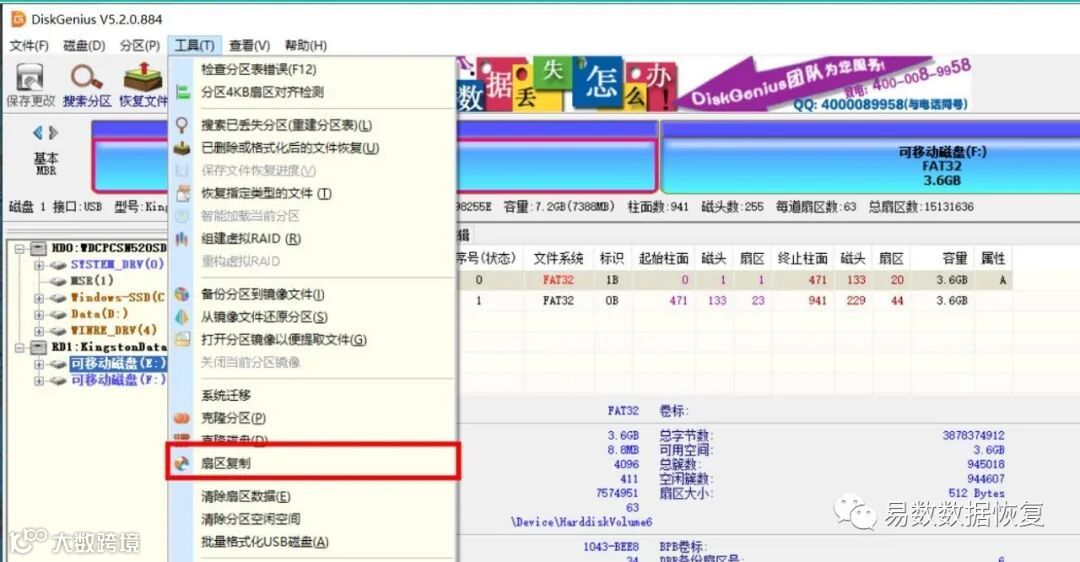Viewport: 1080px width, 562px height.
Task: Select the WINRE_DRV(4) tree label
Action: point(114,331)
